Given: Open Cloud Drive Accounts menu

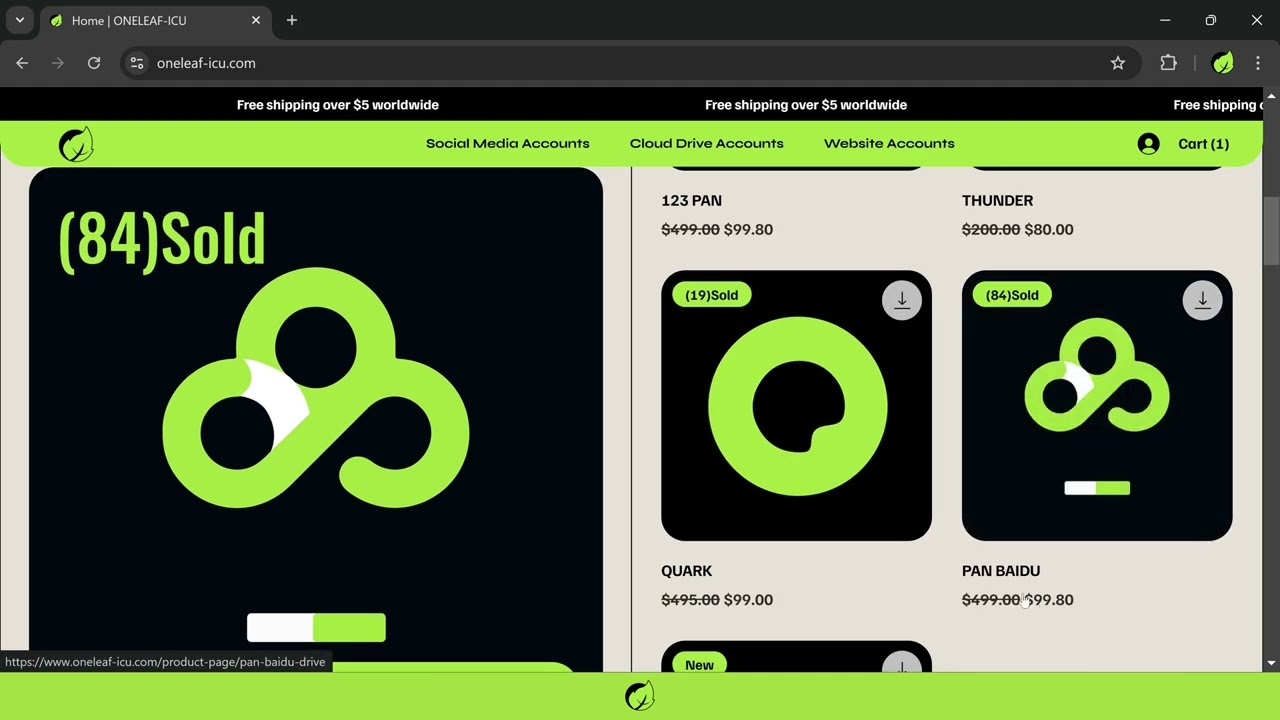Looking at the screenshot, I should [706, 143].
